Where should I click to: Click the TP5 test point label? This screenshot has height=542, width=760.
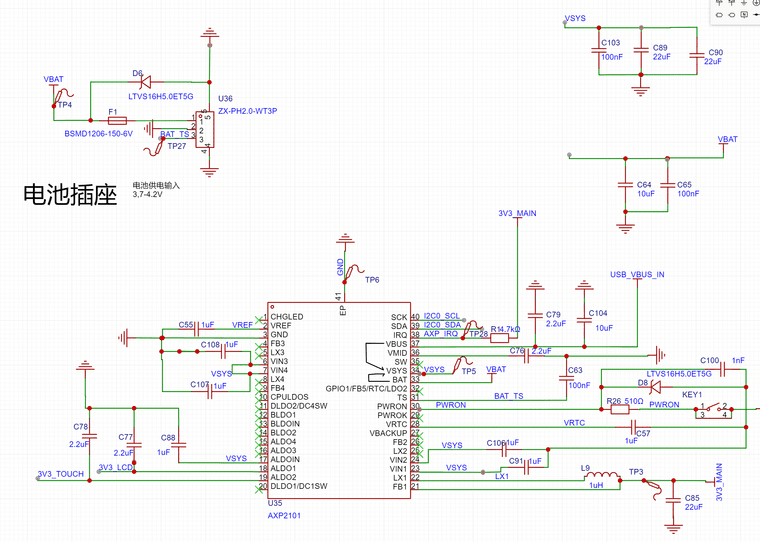tap(469, 371)
